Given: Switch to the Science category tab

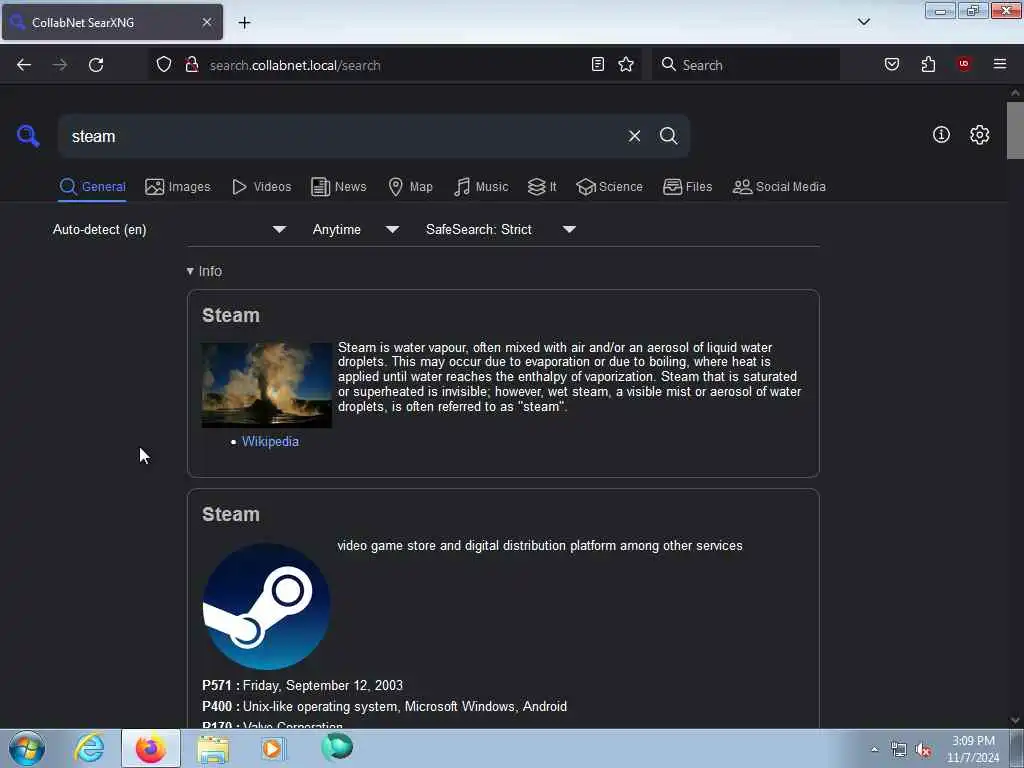Looking at the screenshot, I should [609, 187].
